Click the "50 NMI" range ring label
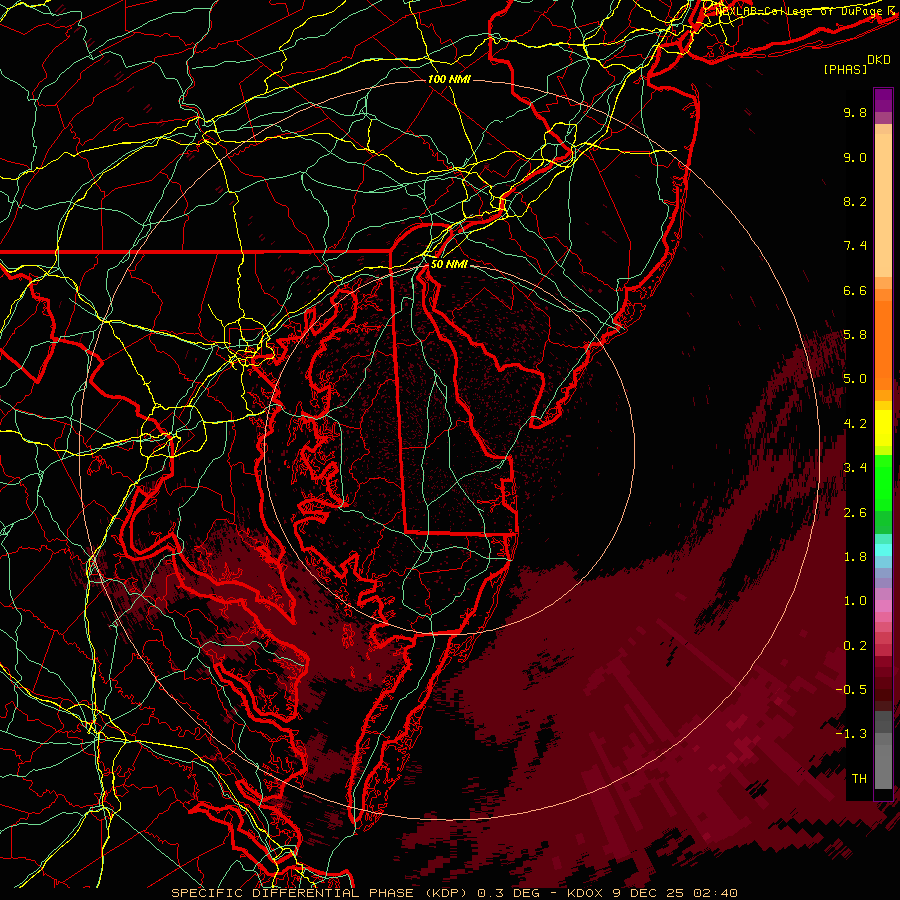Viewport: 900px width, 900px height. 449,264
